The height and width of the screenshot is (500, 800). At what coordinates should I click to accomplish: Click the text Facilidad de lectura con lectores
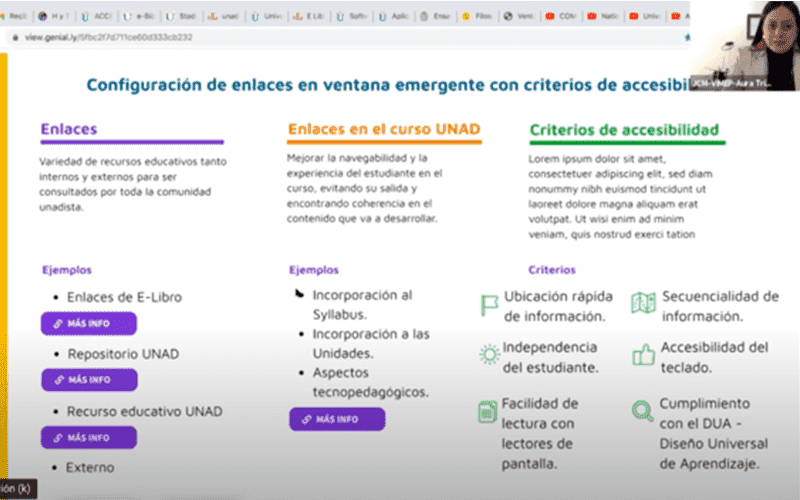540,434
